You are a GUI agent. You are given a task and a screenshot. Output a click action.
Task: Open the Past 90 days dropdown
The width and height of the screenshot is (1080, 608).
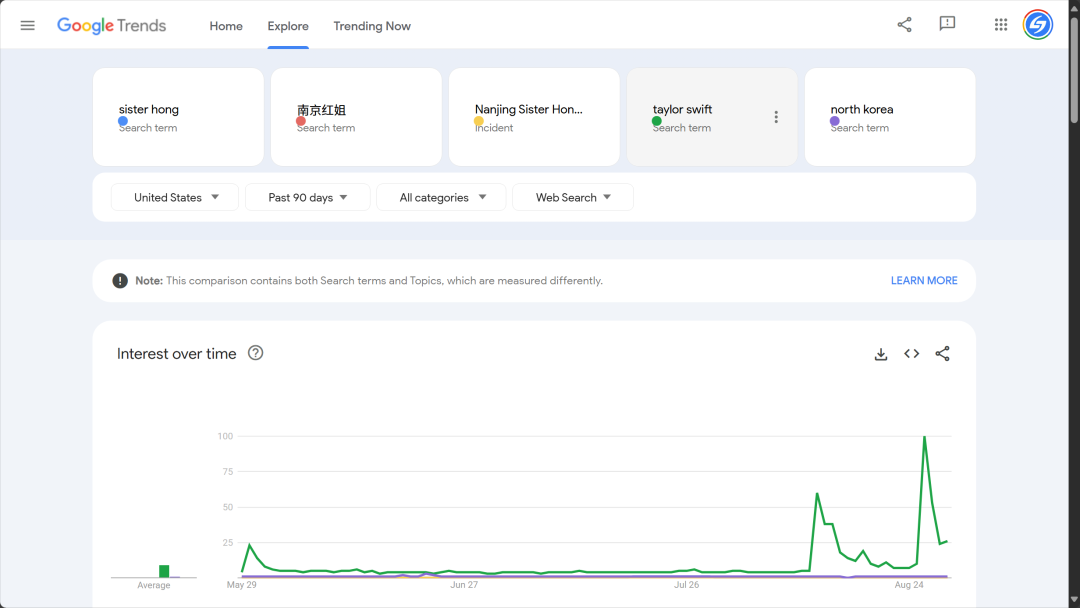307,198
